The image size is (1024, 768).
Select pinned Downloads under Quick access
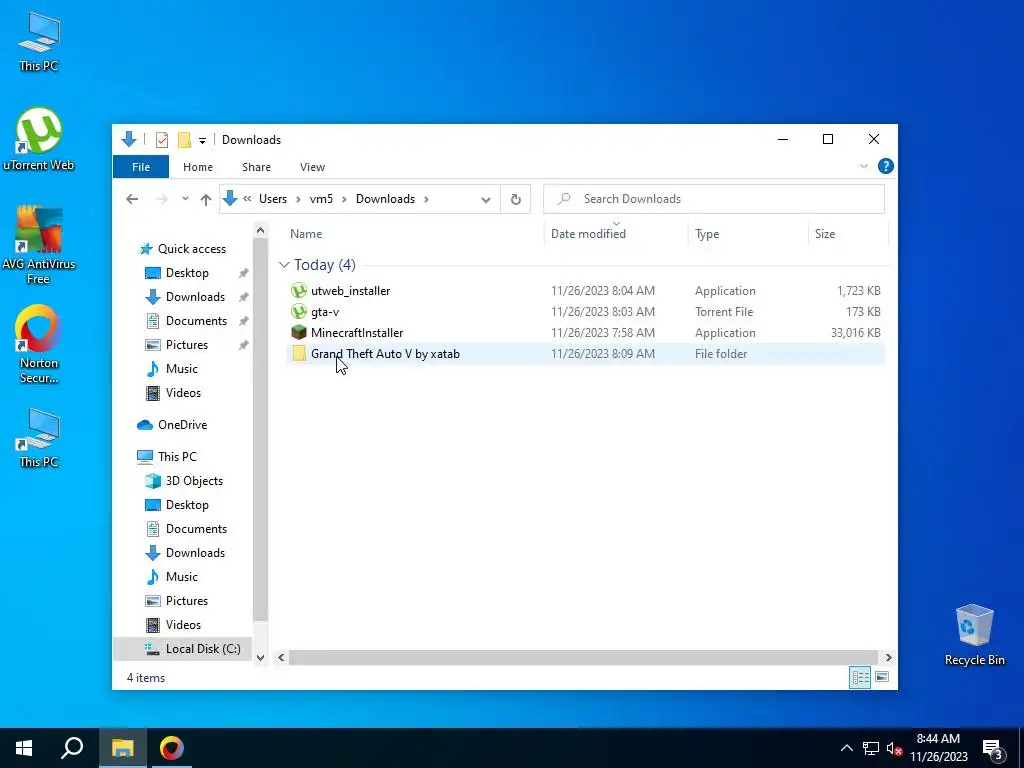point(195,296)
